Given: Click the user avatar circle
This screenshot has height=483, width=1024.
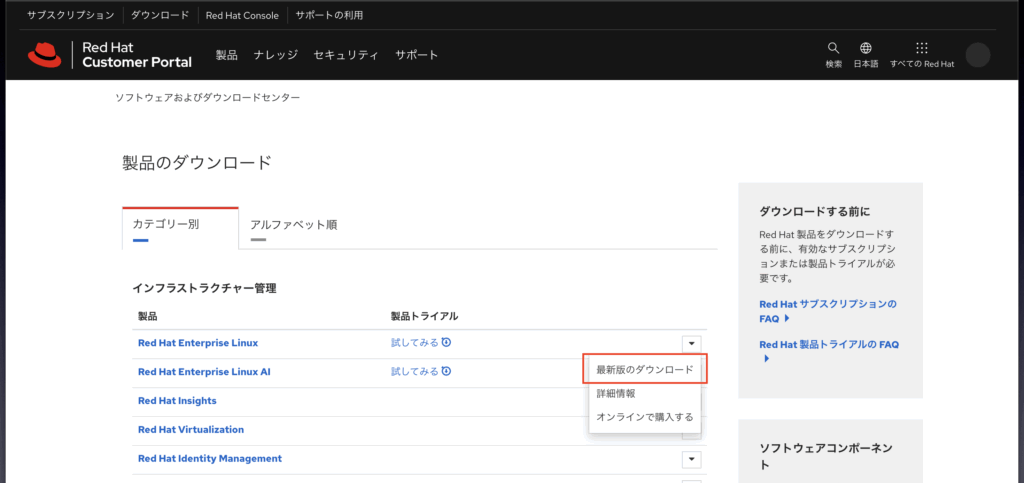Looking at the screenshot, I should 978,55.
